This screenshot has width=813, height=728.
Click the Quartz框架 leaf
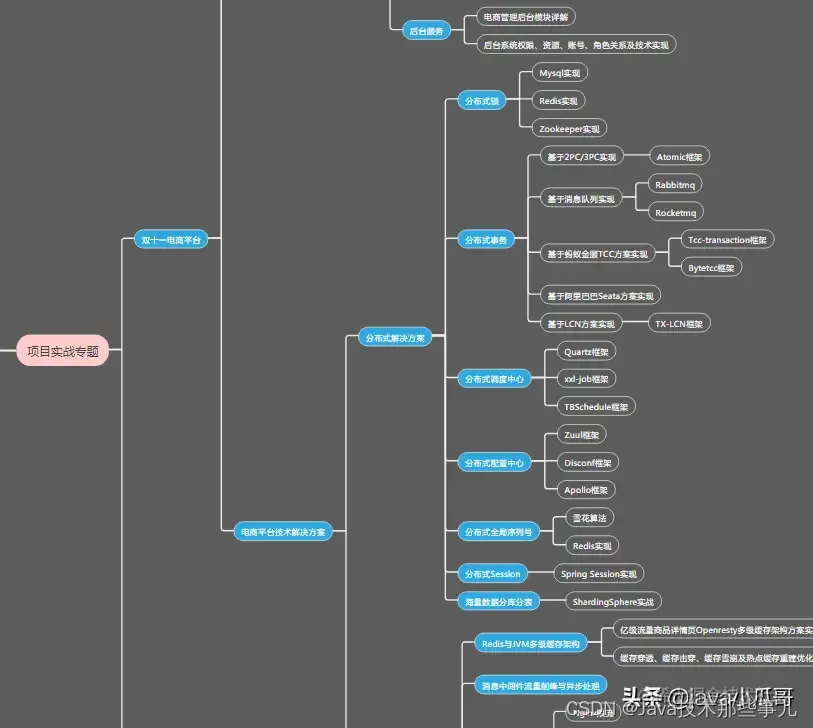pos(586,352)
